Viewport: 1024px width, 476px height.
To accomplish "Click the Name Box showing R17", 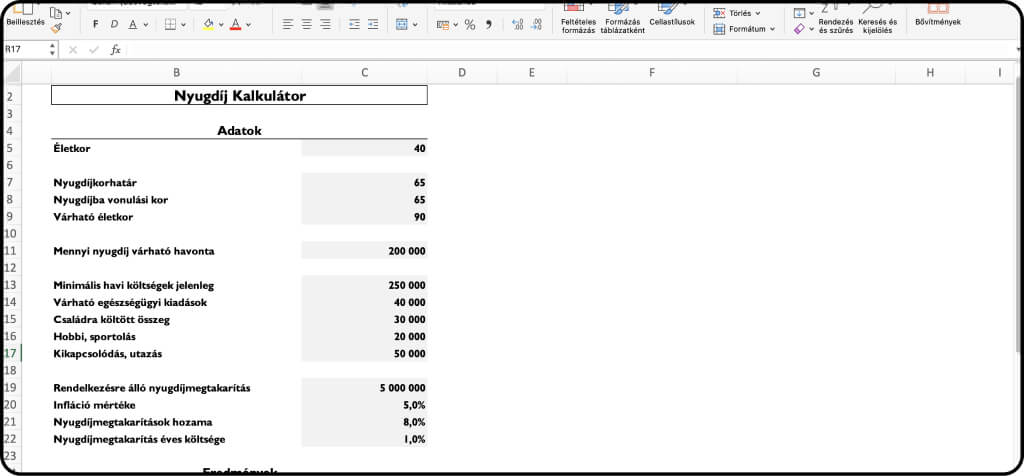I will pyautogui.click(x=28, y=49).
